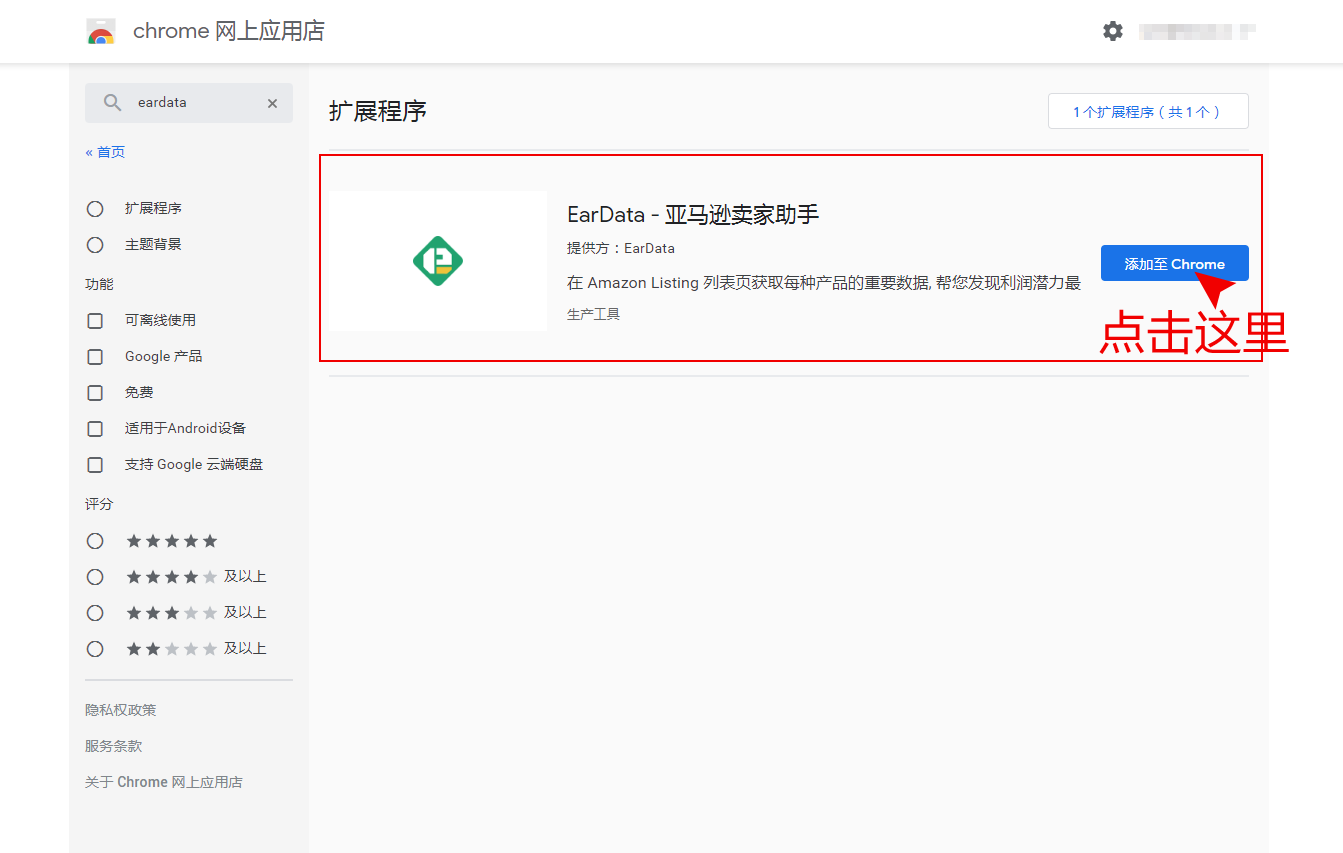Select the 主题背景 radio button
This screenshot has height=853, width=1343.
coord(95,245)
